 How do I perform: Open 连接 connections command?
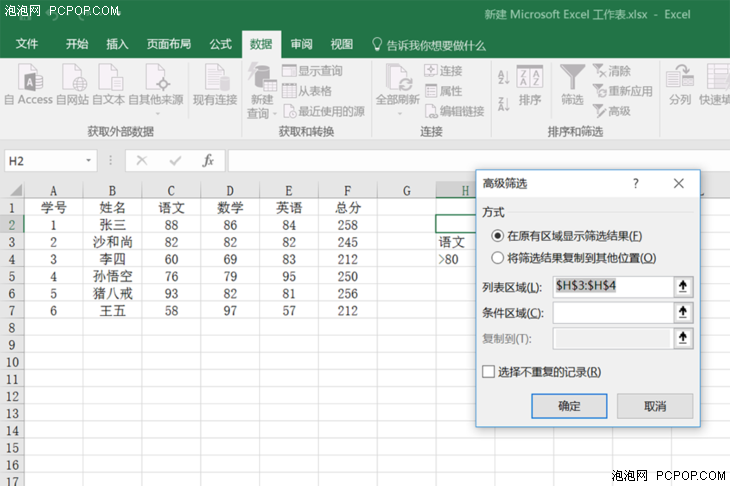tap(443, 71)
